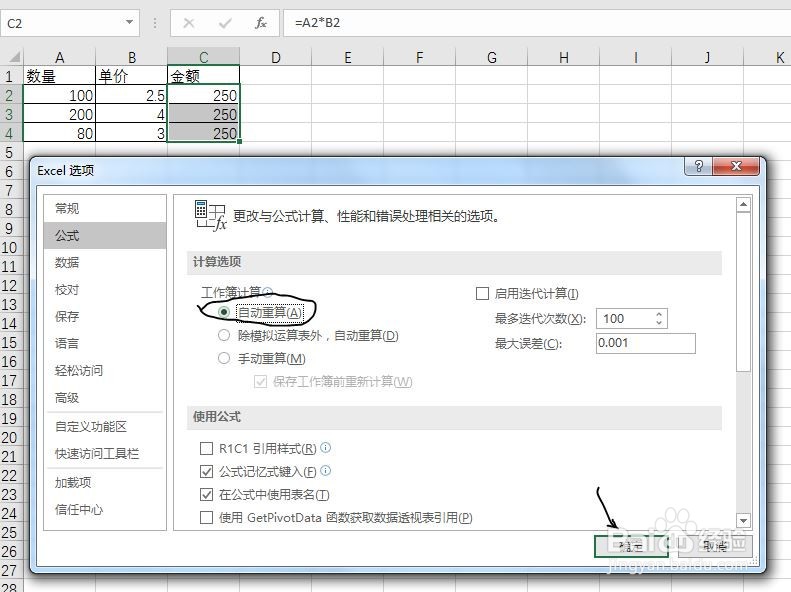The image size is (791, 592).
Task: Open the 校对 options category
Action: [105, 289]
